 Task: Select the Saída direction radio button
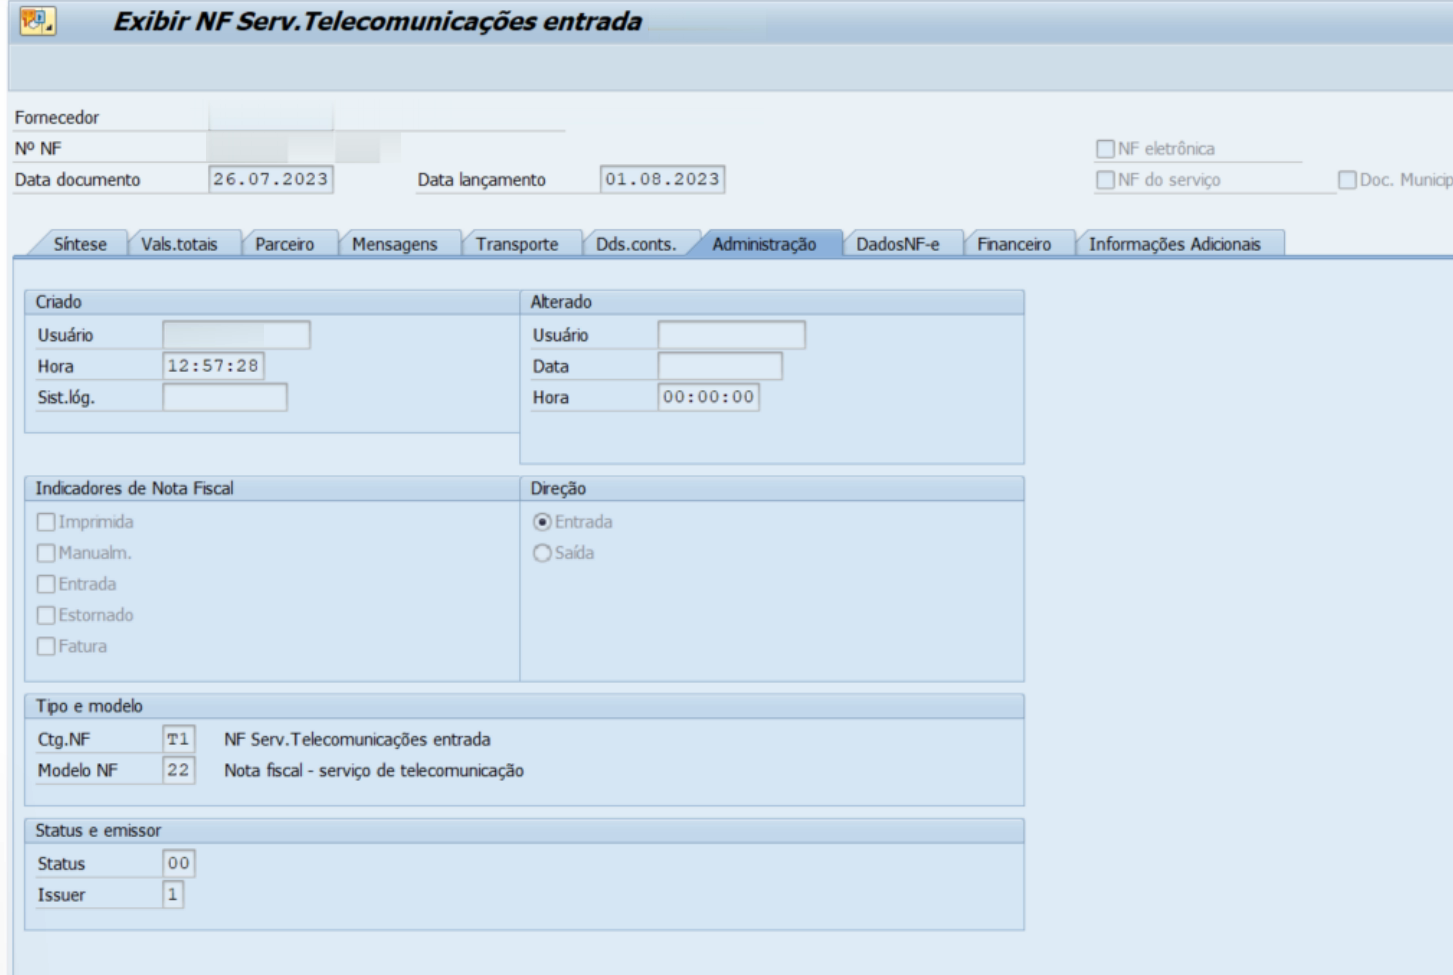click(x=542, y=553)
